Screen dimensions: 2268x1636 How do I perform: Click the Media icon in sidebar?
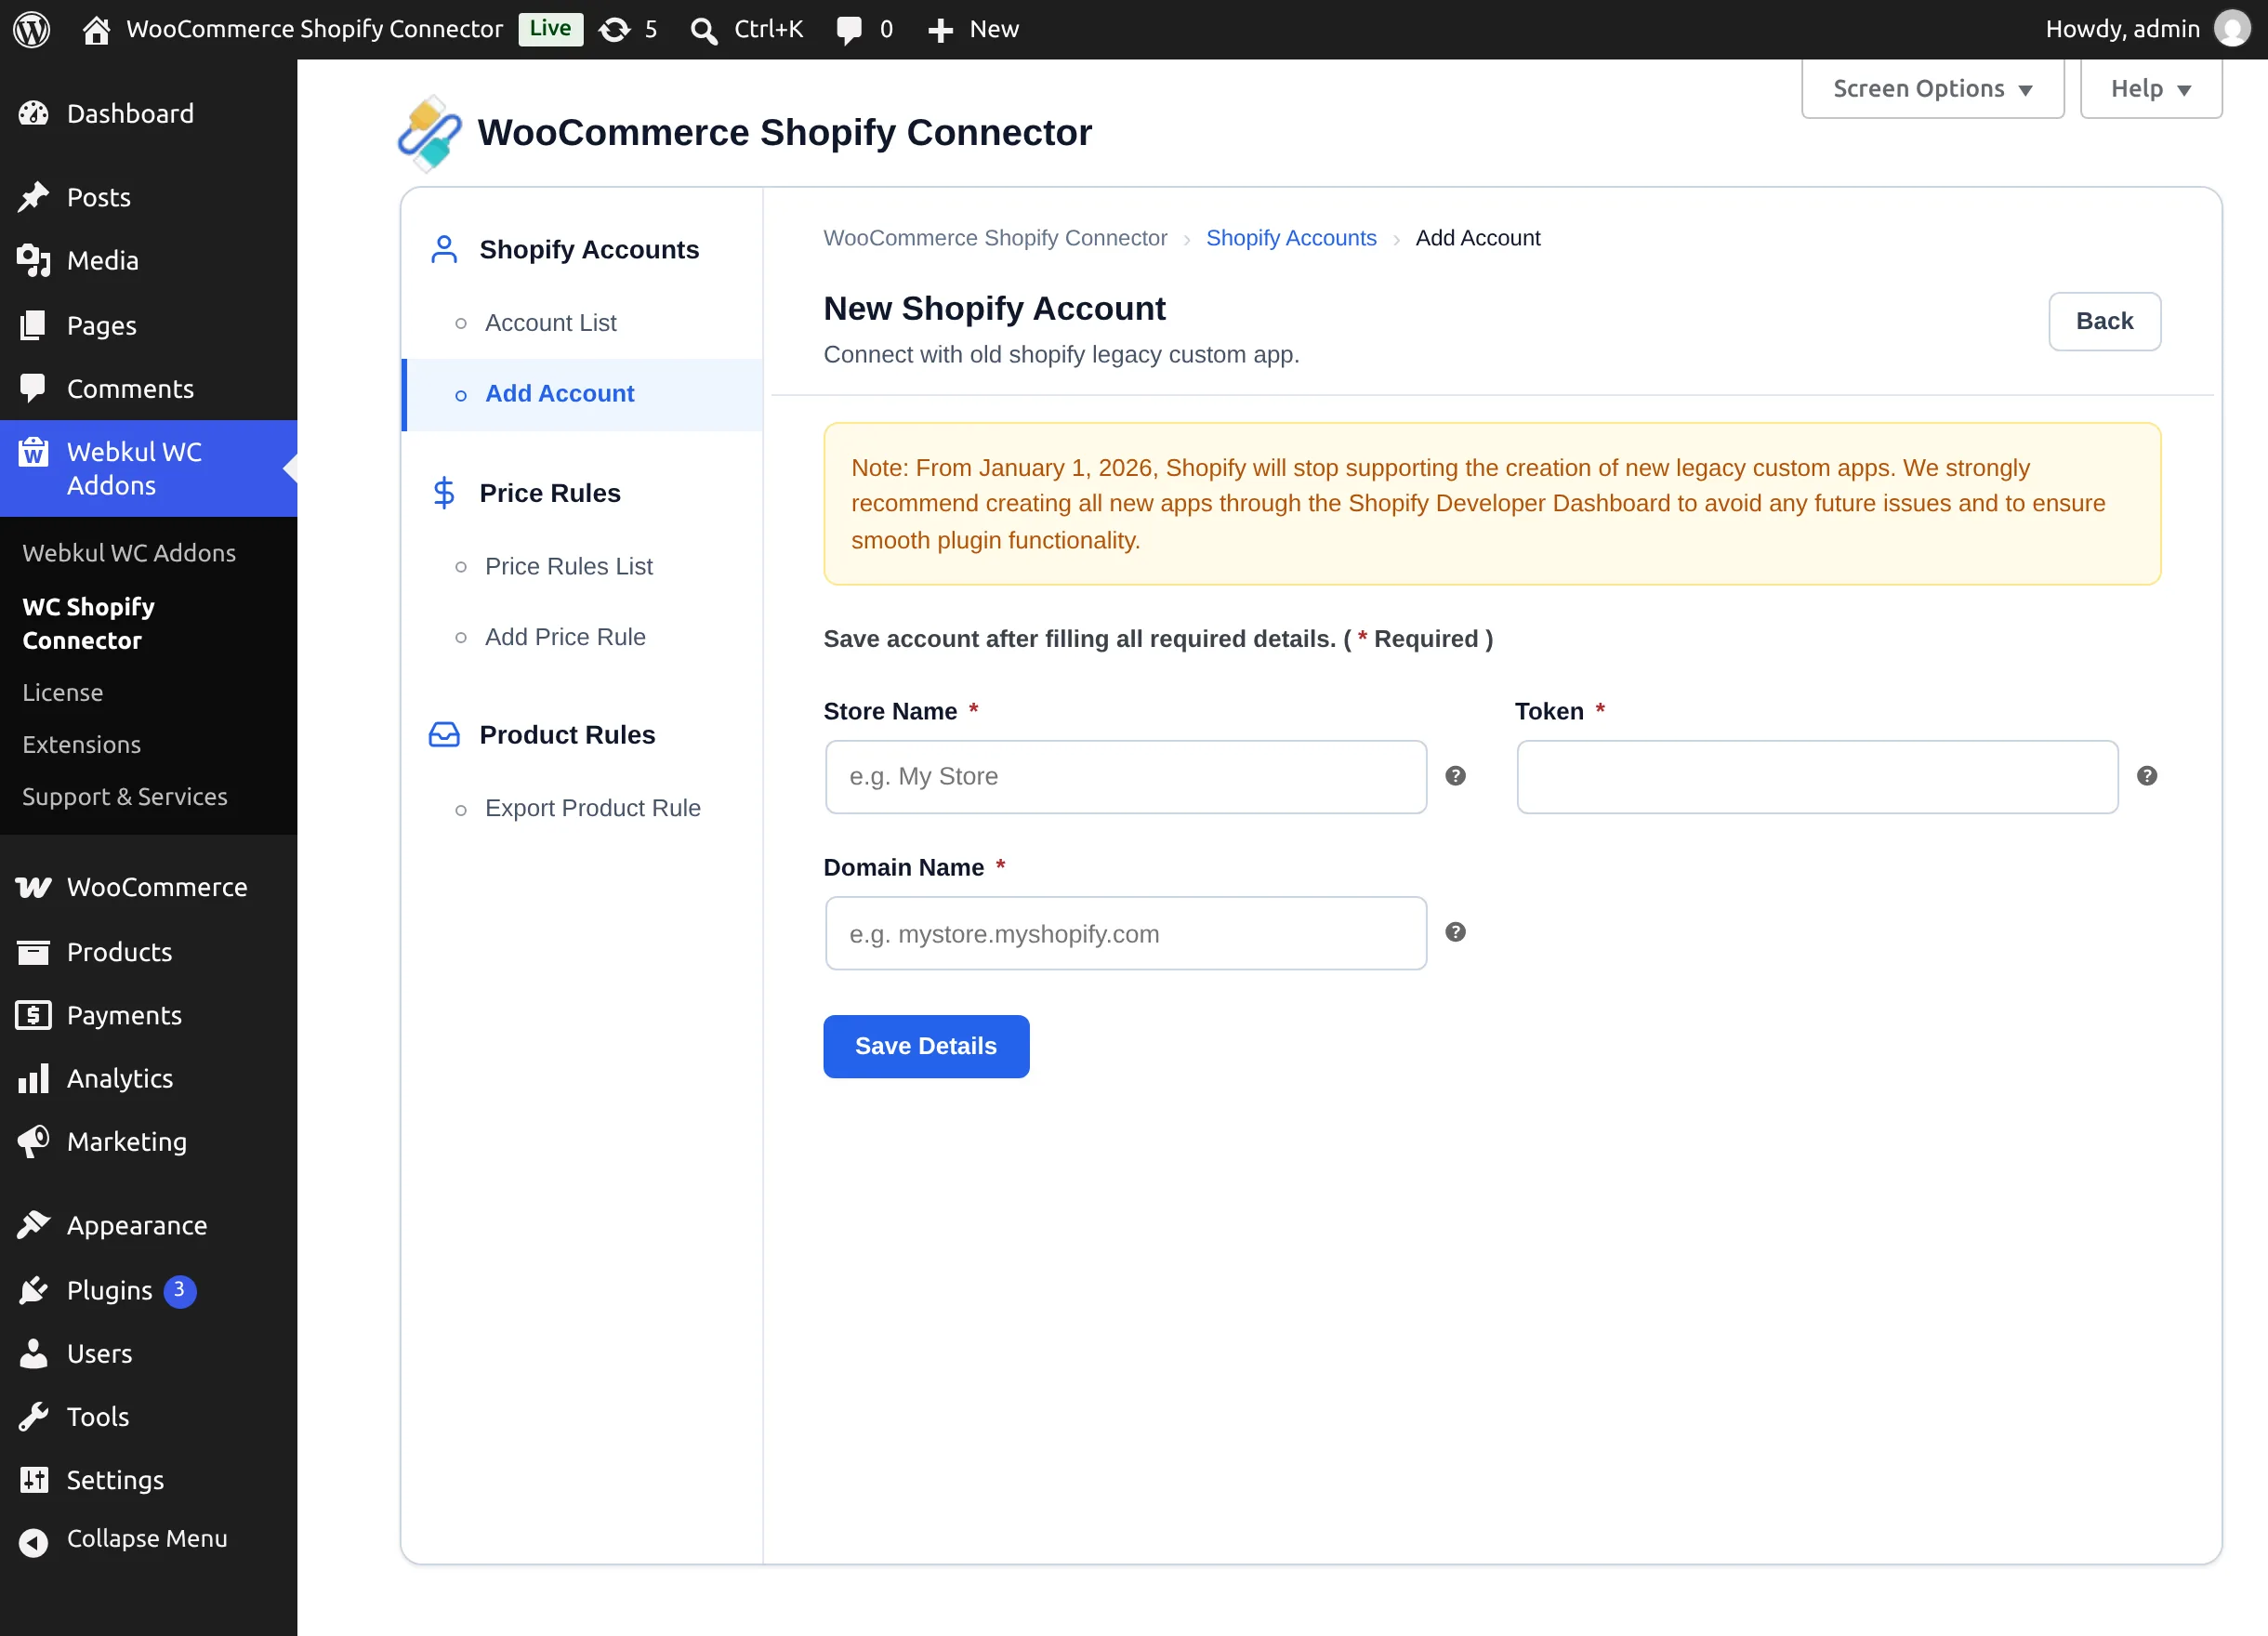pyautogui.click(x=33, y=261)
